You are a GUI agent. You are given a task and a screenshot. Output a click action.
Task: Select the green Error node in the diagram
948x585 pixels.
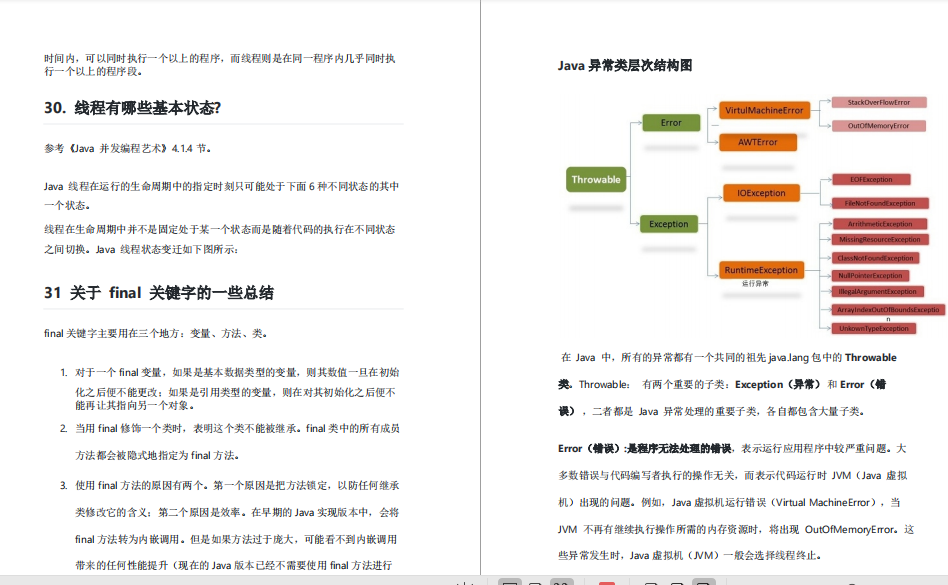671,123
